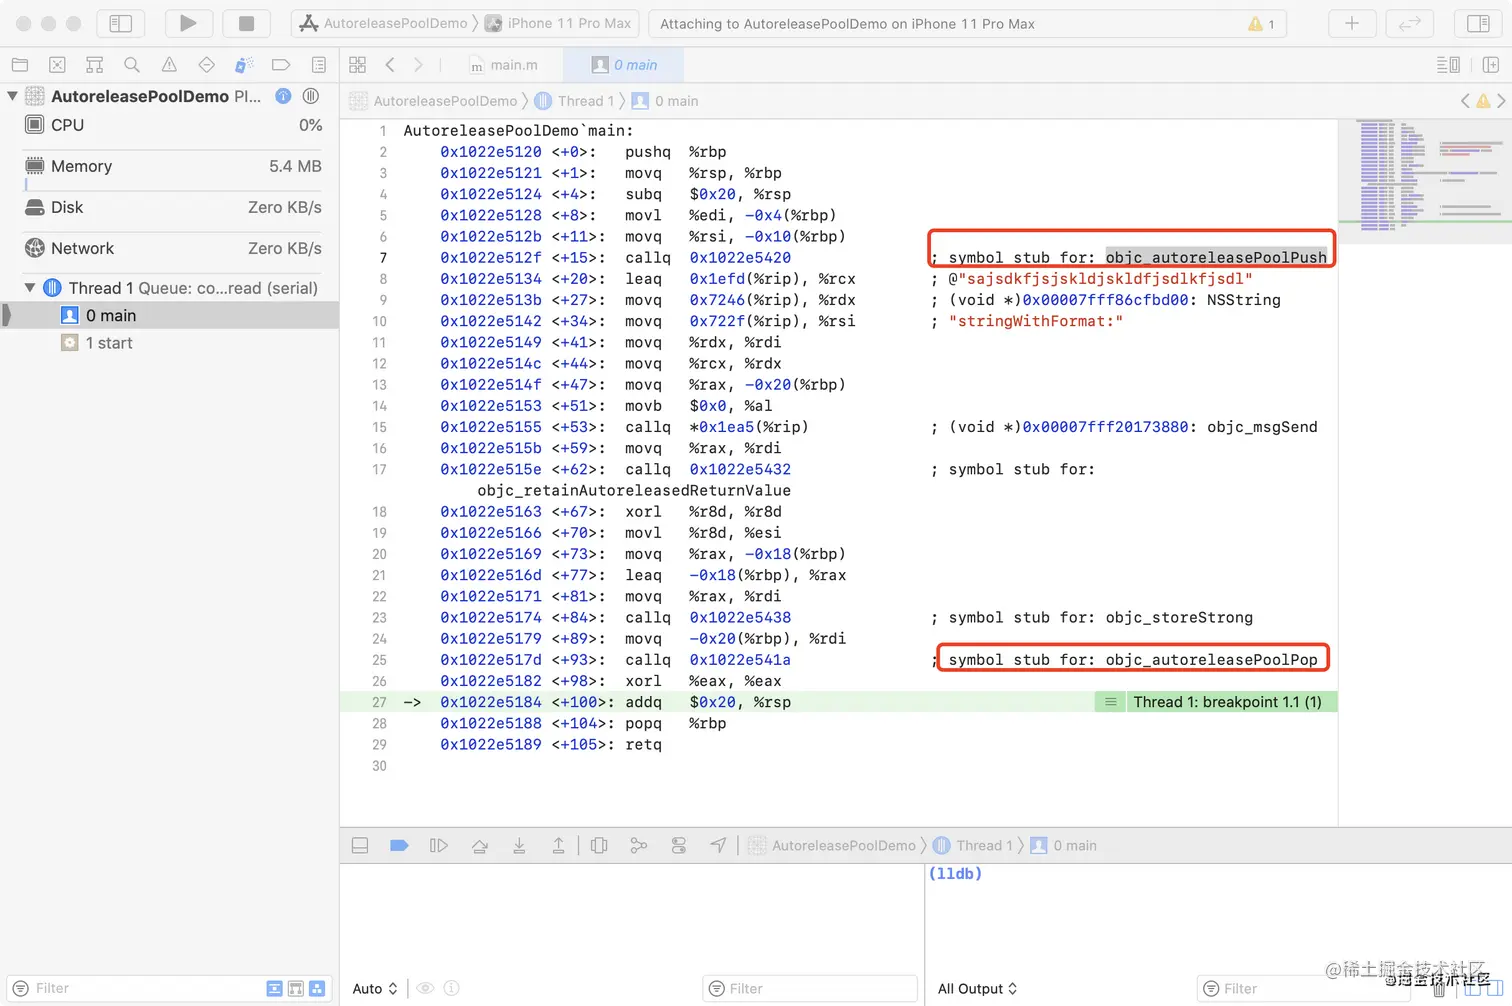This screenshot has height=1006, width=1512.
Task: Open the All Output dropdown
Action: point(977,989)
